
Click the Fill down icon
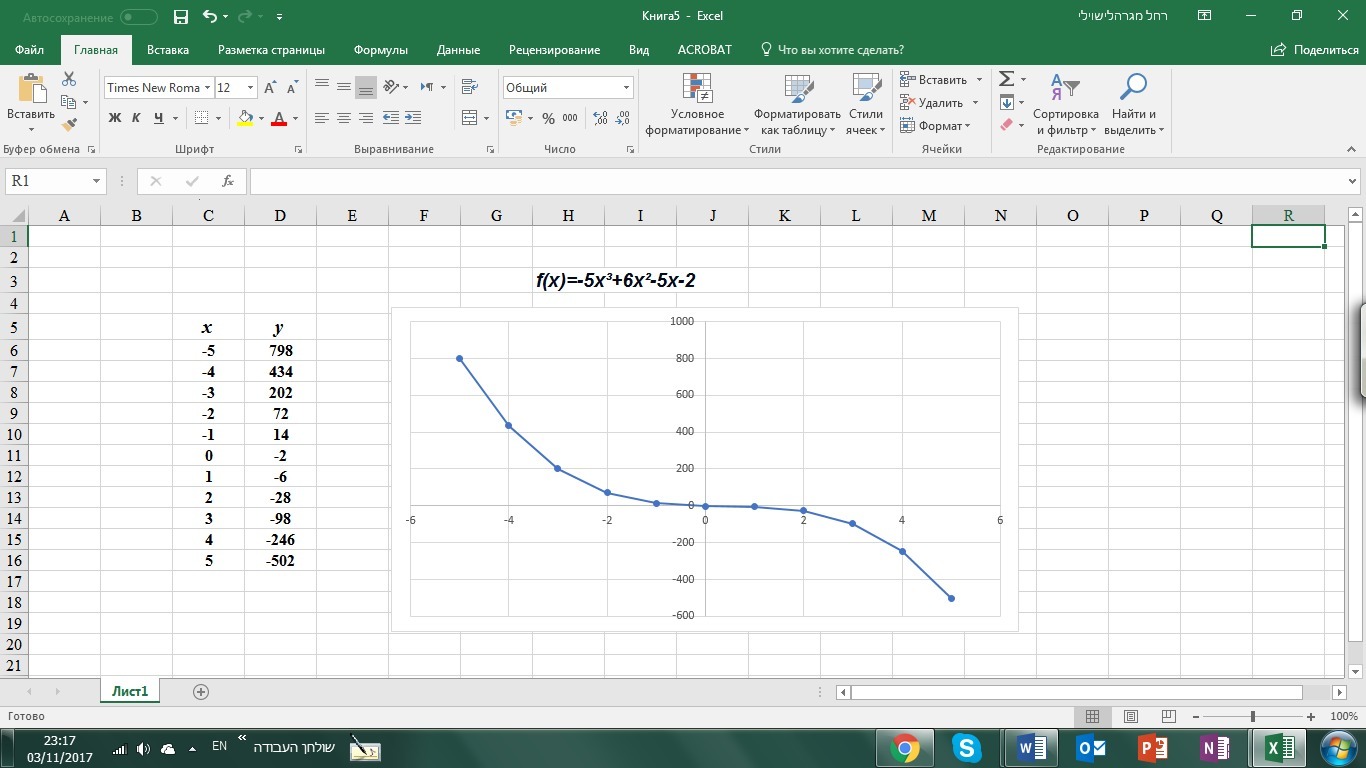(x=1007, y=102)
